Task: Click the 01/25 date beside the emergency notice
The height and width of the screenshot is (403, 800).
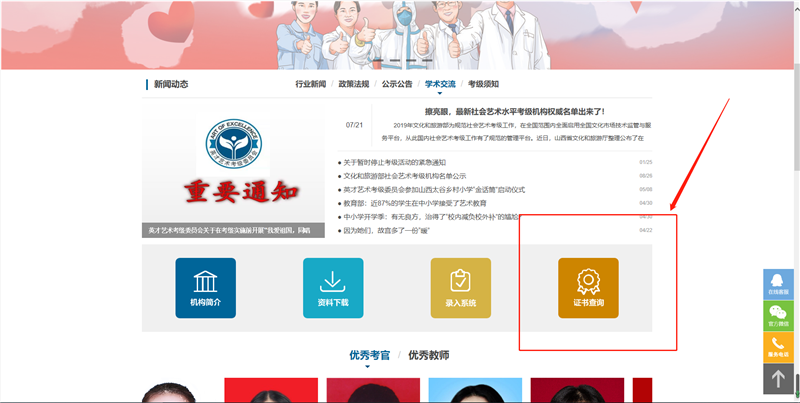Action: click(645, 162)
